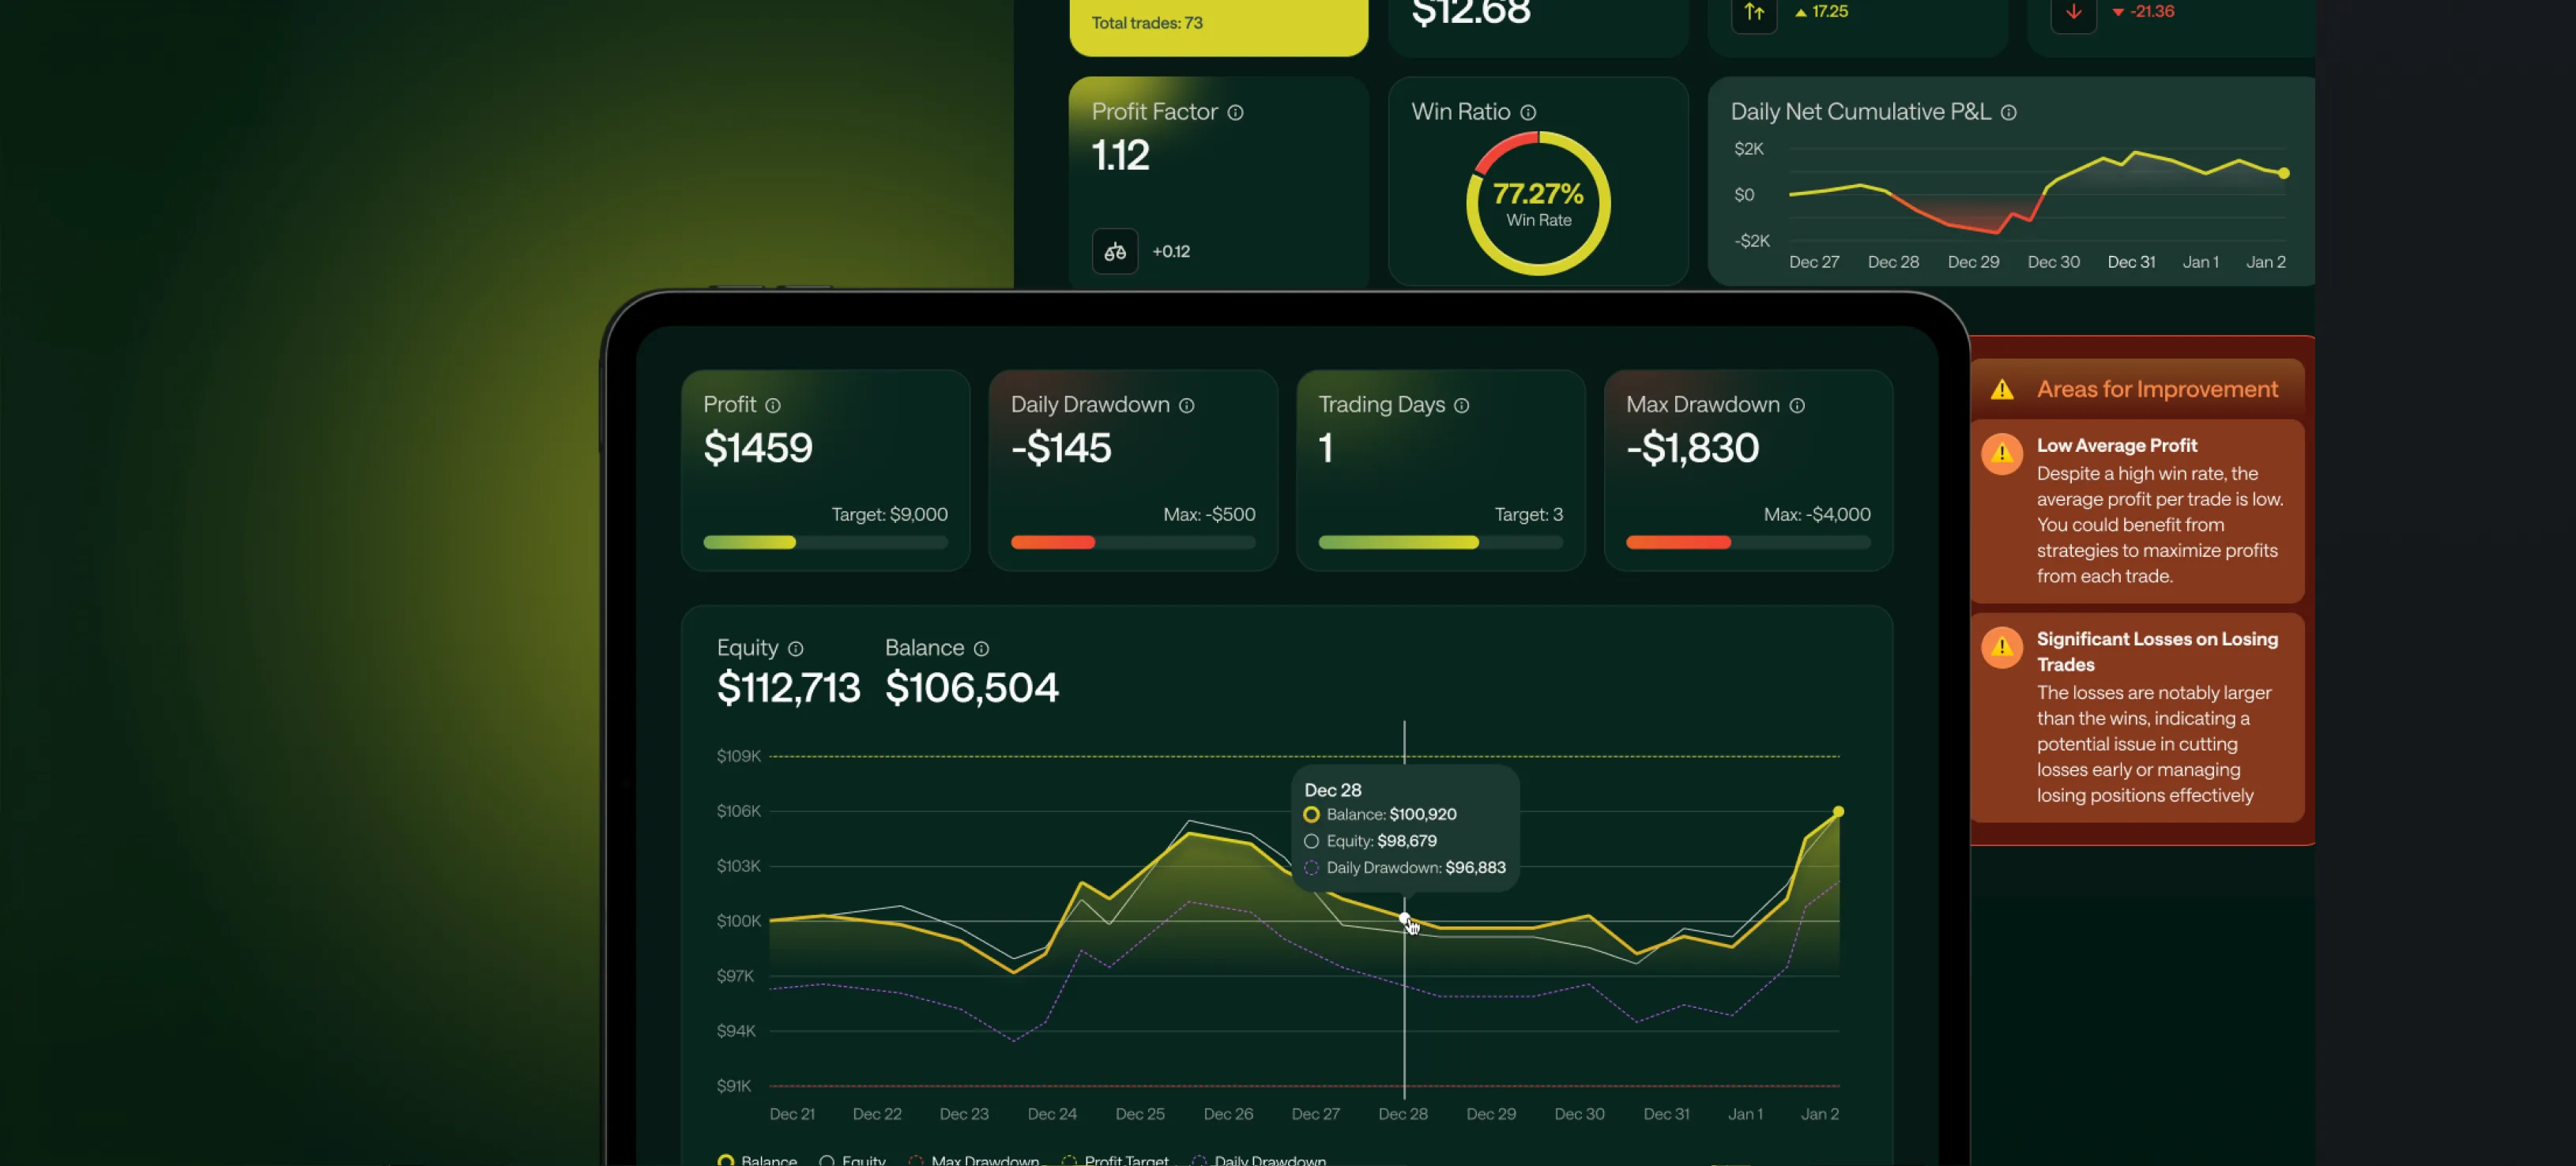This screenshot has height=1166, width=2576.
Task: Click the Trading Days info icon
Action: tap(1462, 406)
